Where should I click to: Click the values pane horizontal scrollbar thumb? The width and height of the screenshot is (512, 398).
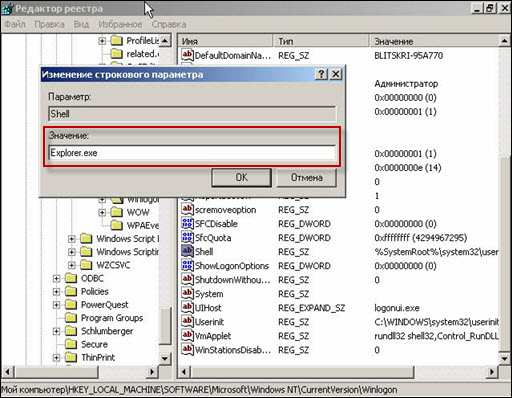click(303, 371)
